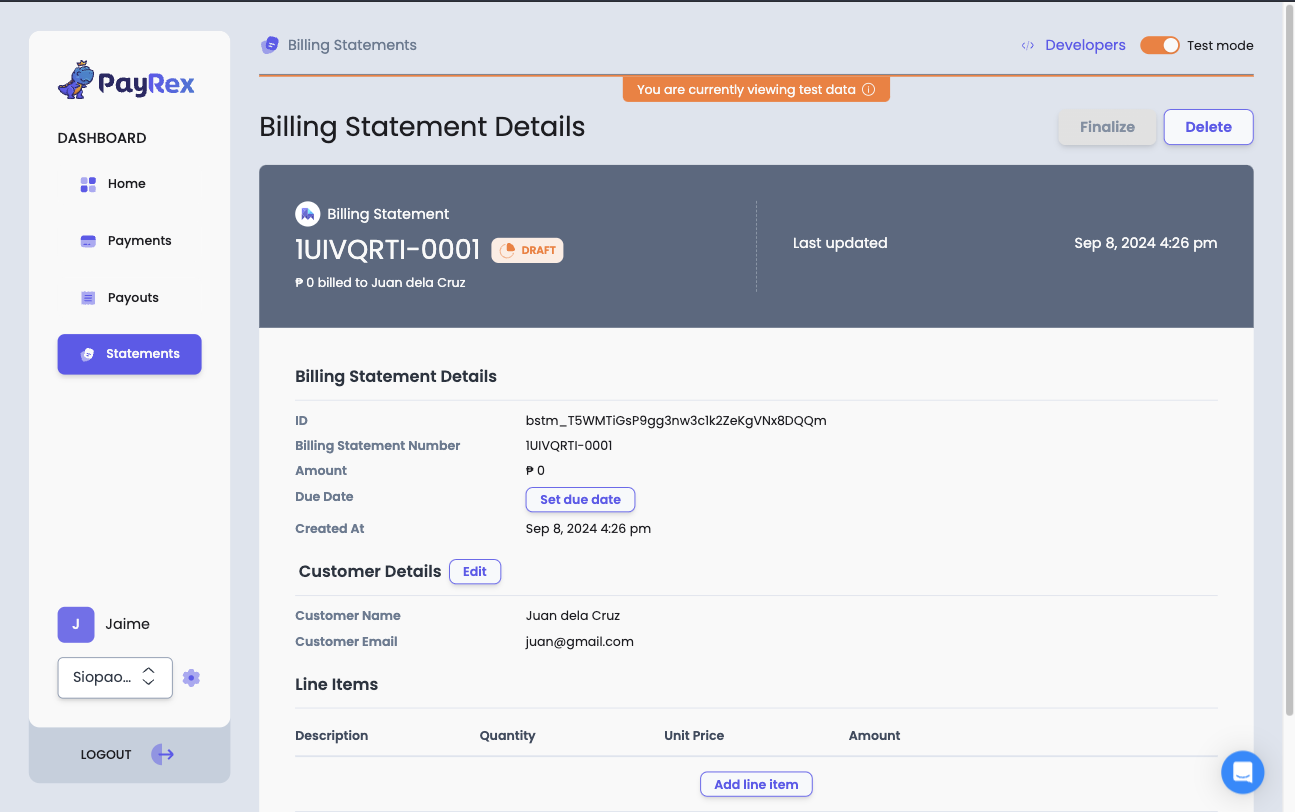Open settings via the gear icon near Siopao
The height and width of the screenshot is (812, 1295).
pos(191,677)
